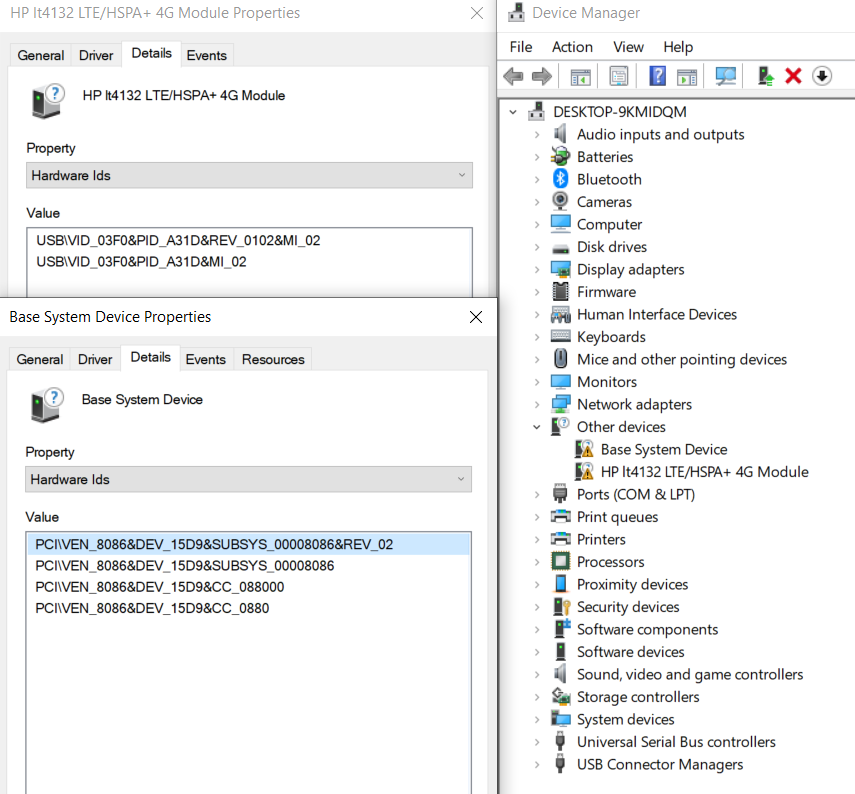Select the Processors icon in the device tree

tap(561, 561)
